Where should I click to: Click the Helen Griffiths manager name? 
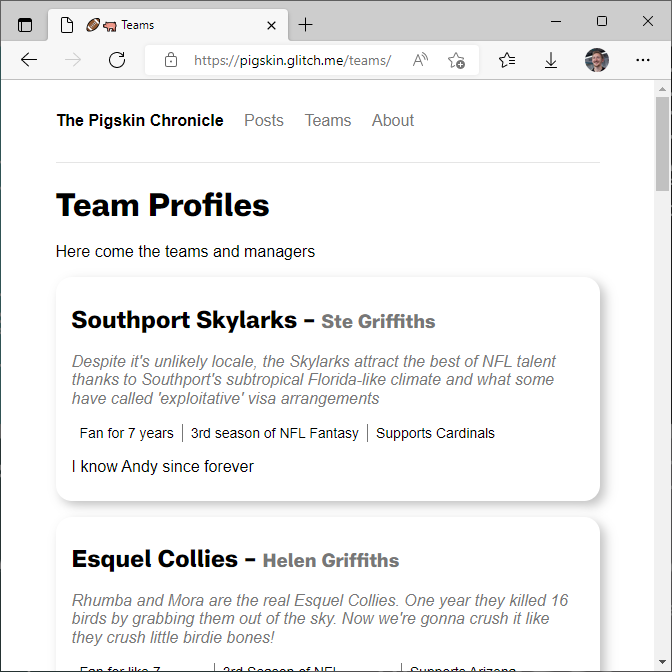tap(331, 561)
